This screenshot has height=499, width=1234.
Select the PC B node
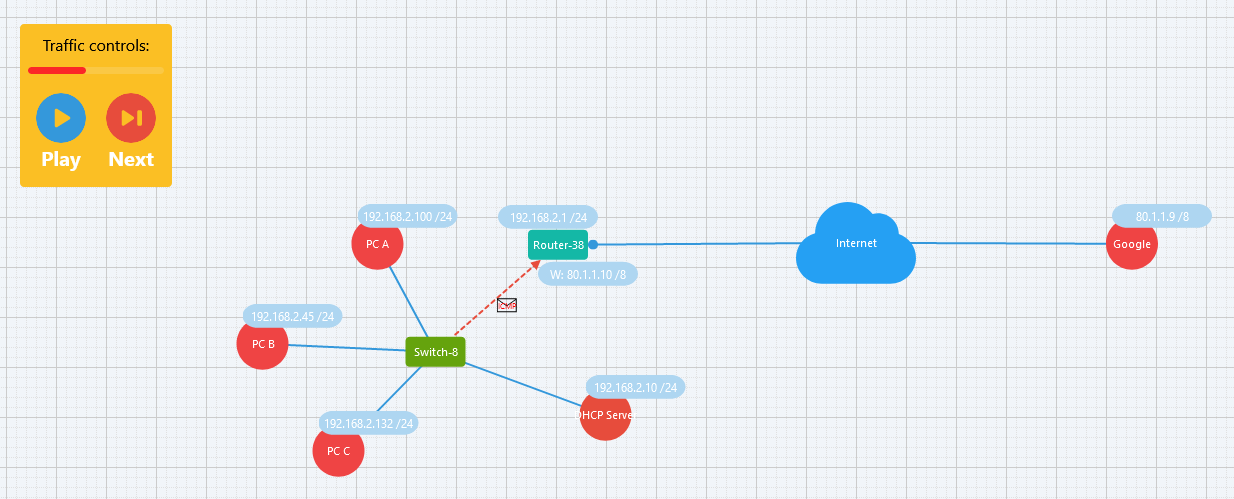pos(262,344)
